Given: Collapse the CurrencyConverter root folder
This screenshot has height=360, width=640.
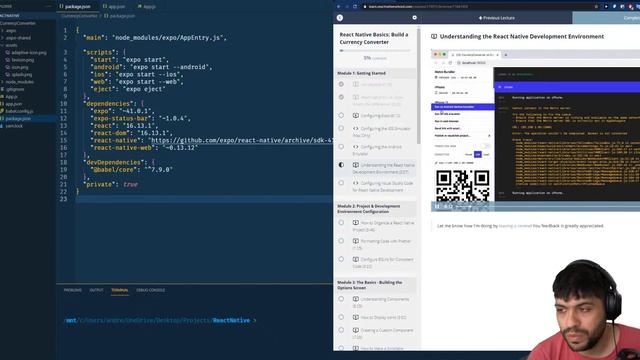Looking at the screenshot, I should pos(17,23).
